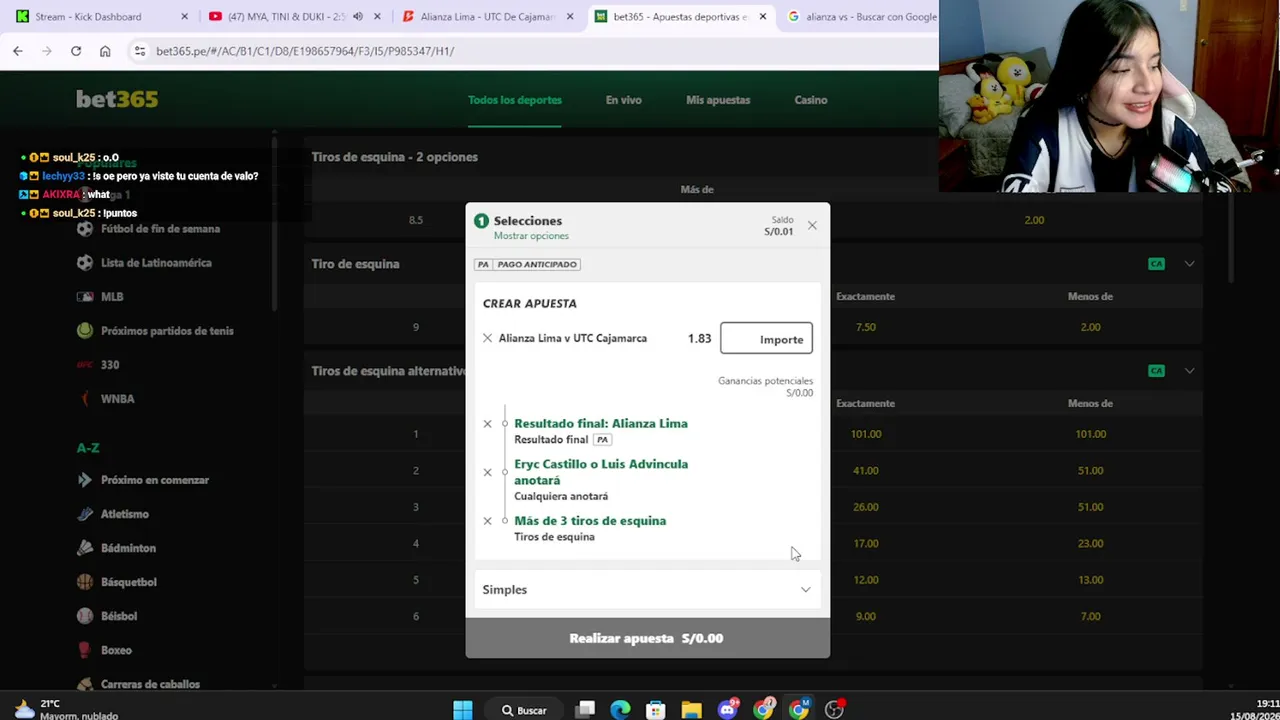
Task: Open Discord from the taskbar
Action: 728,710
